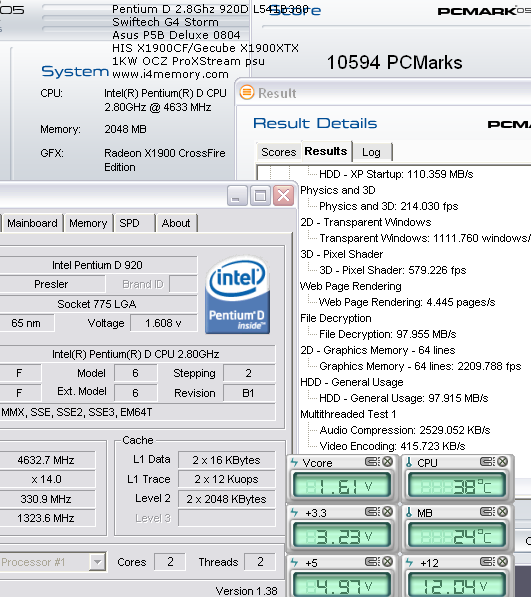The height and width of the screenshot is (597, 531).
Task: Close the +5 voltage gadget
Action: [x=387, y=562]
